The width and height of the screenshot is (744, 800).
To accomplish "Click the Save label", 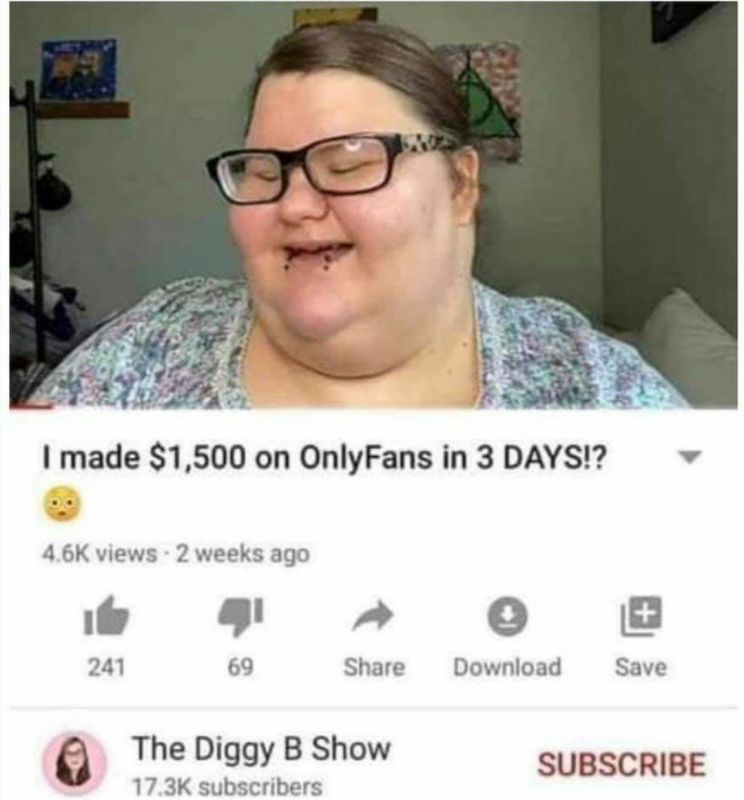I will 641,667.
